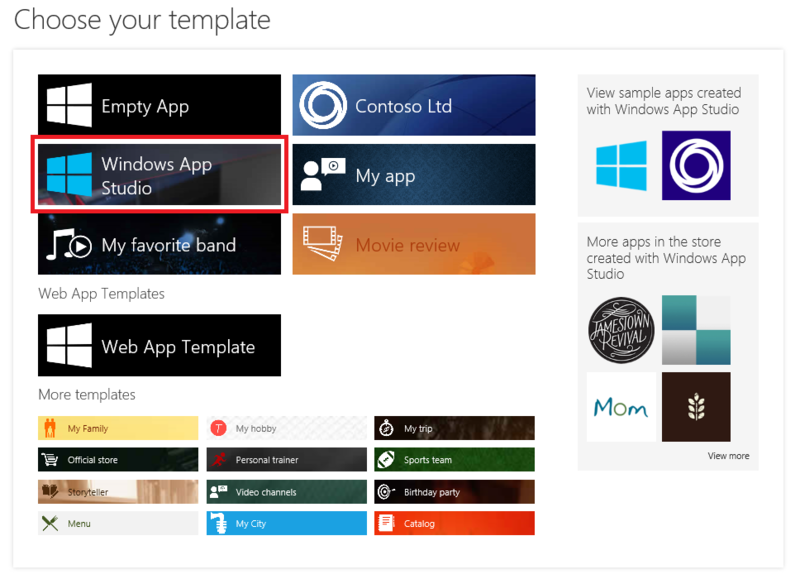800x579 pixels.
Task: Click the Windows logo sample app icon
Action: (x=621, y=168)
